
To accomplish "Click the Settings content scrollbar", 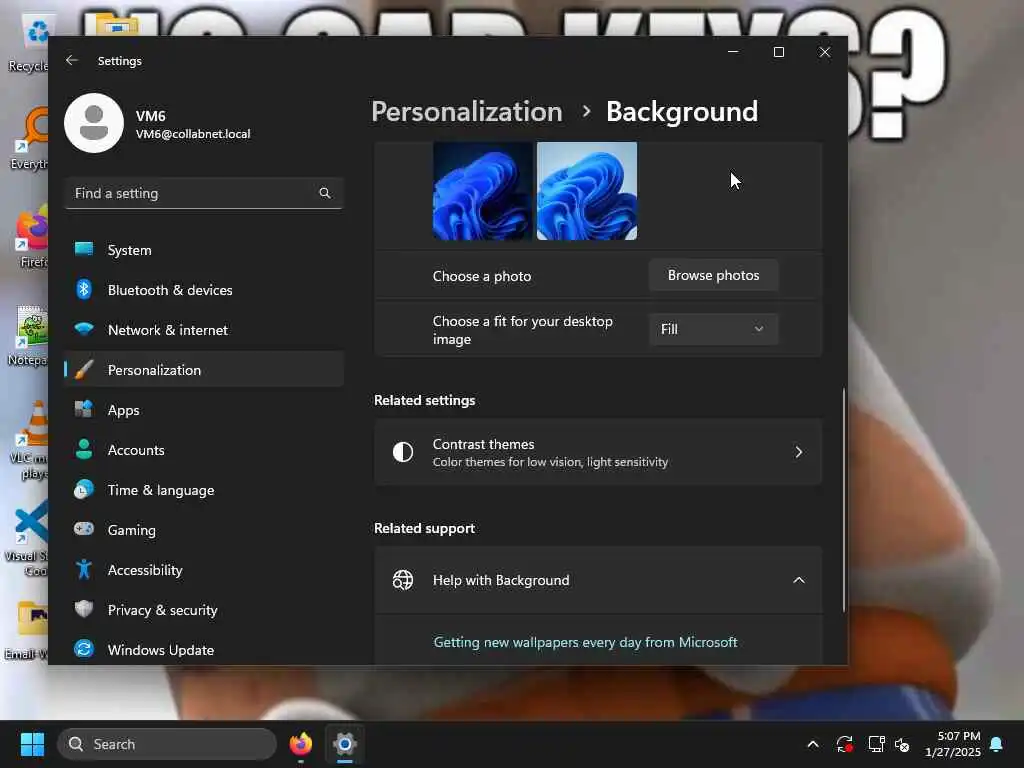I will pyautogui.click(x=843, y=499).
